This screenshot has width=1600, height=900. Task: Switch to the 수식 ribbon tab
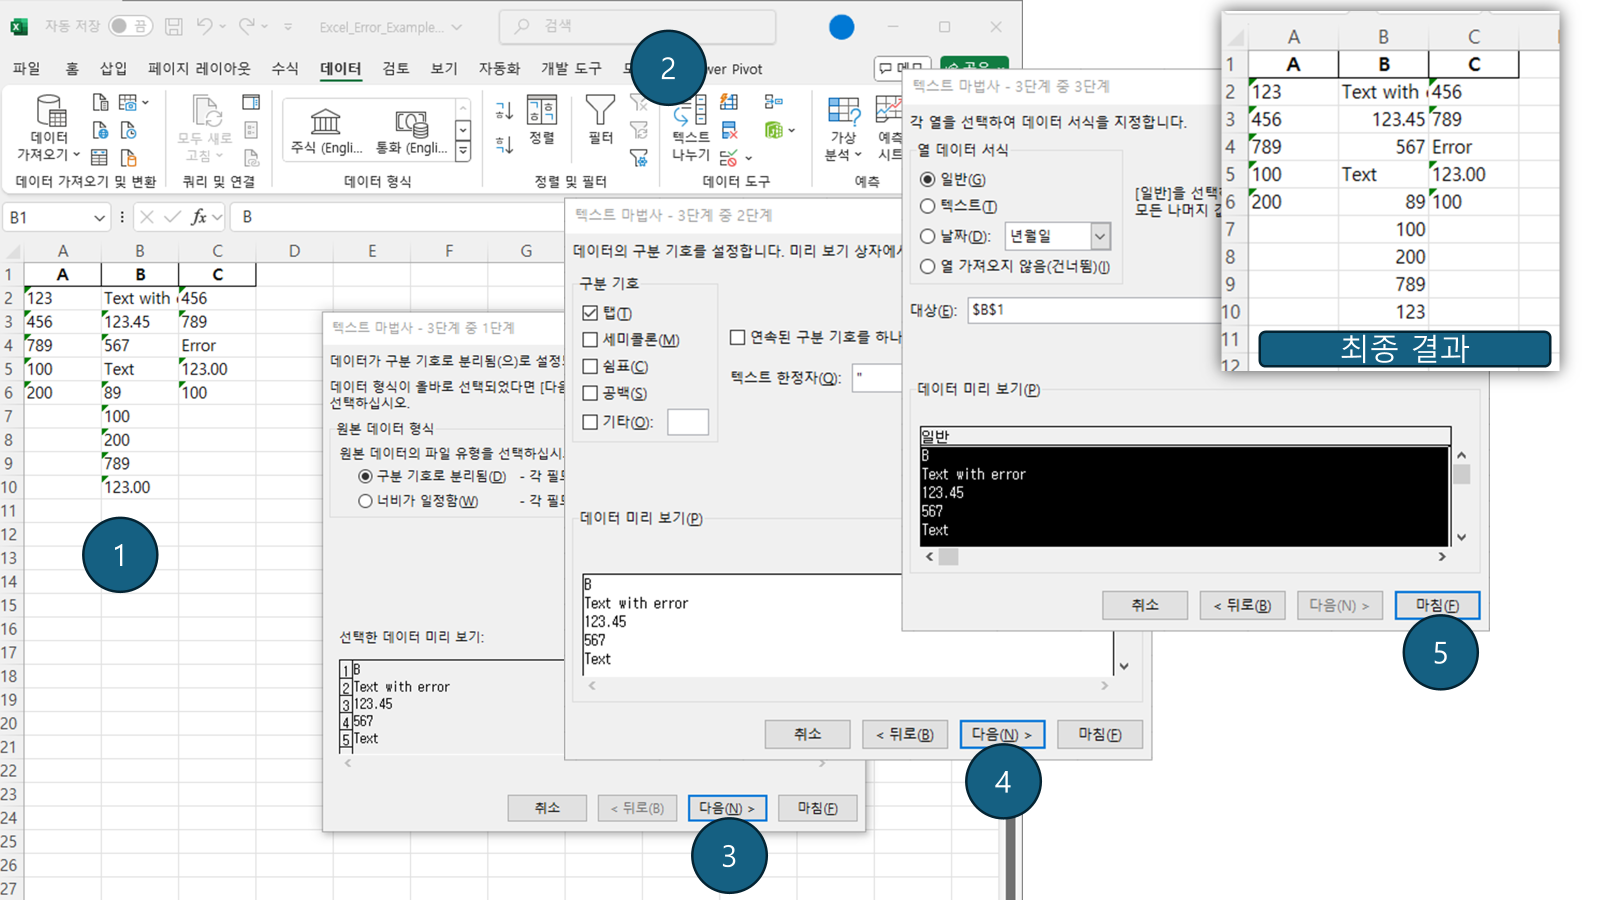(283, 69)
